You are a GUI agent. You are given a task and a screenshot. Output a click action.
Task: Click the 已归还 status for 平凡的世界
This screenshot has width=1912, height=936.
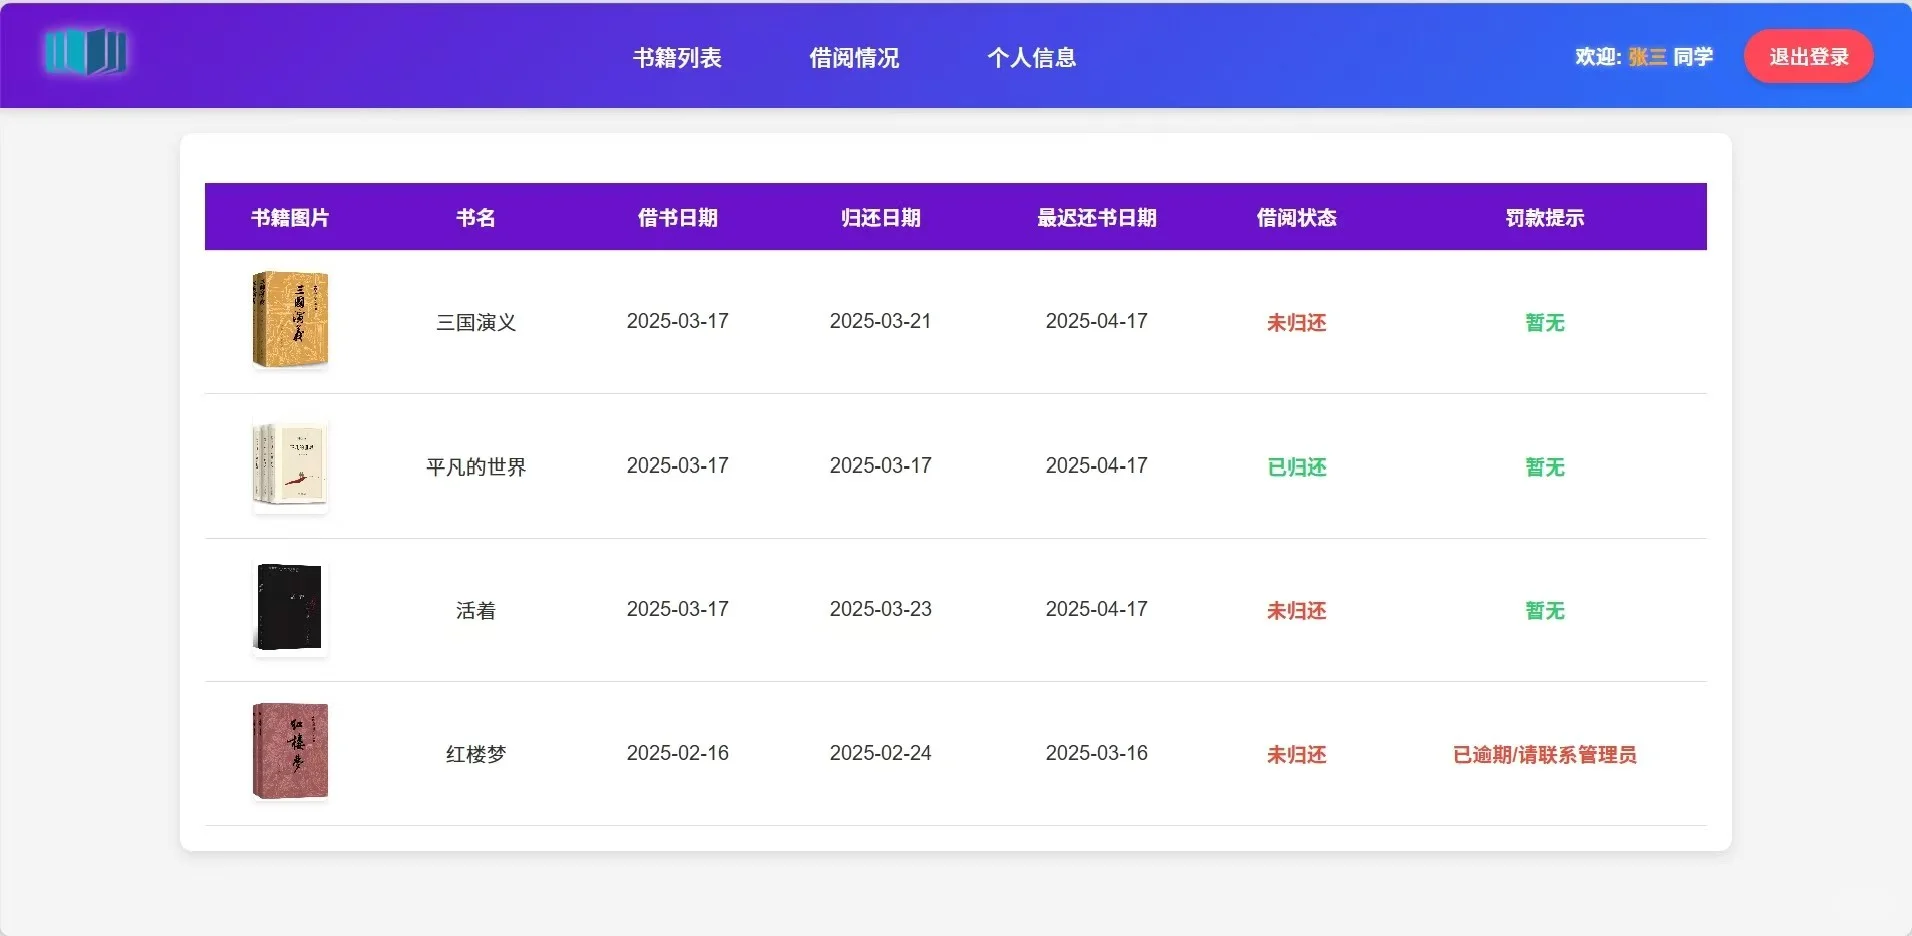click(1296, 467)
